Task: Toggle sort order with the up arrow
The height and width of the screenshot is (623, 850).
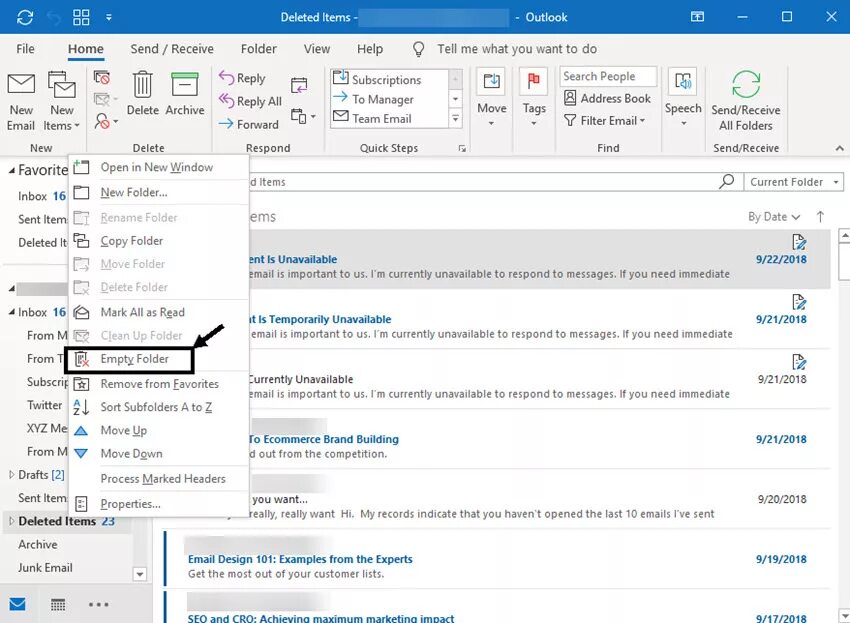Action: click(x=820, y=217)
